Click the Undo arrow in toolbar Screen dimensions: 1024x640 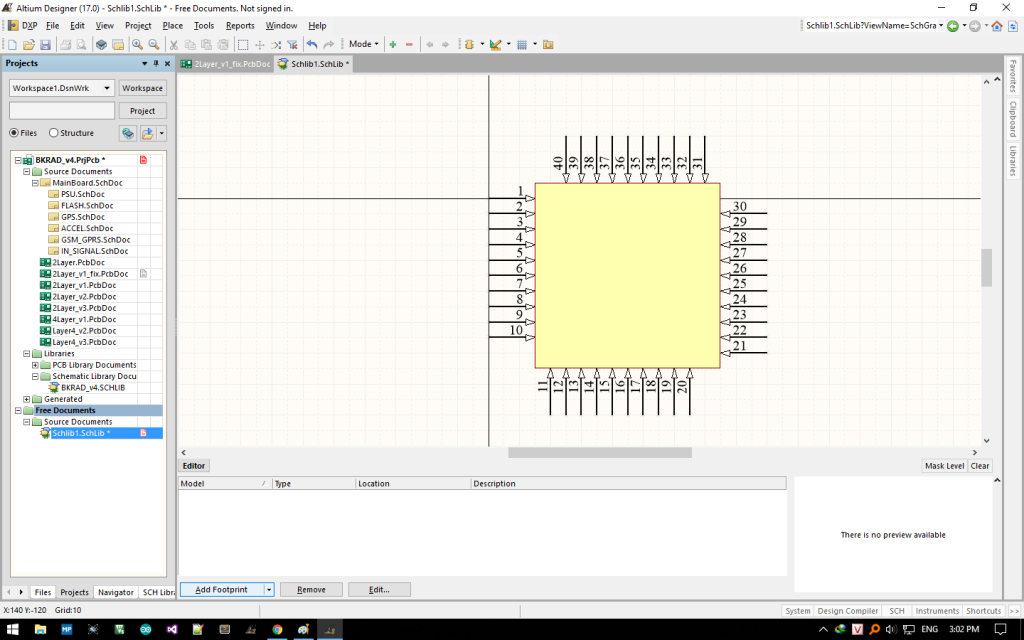pos(312,44)
